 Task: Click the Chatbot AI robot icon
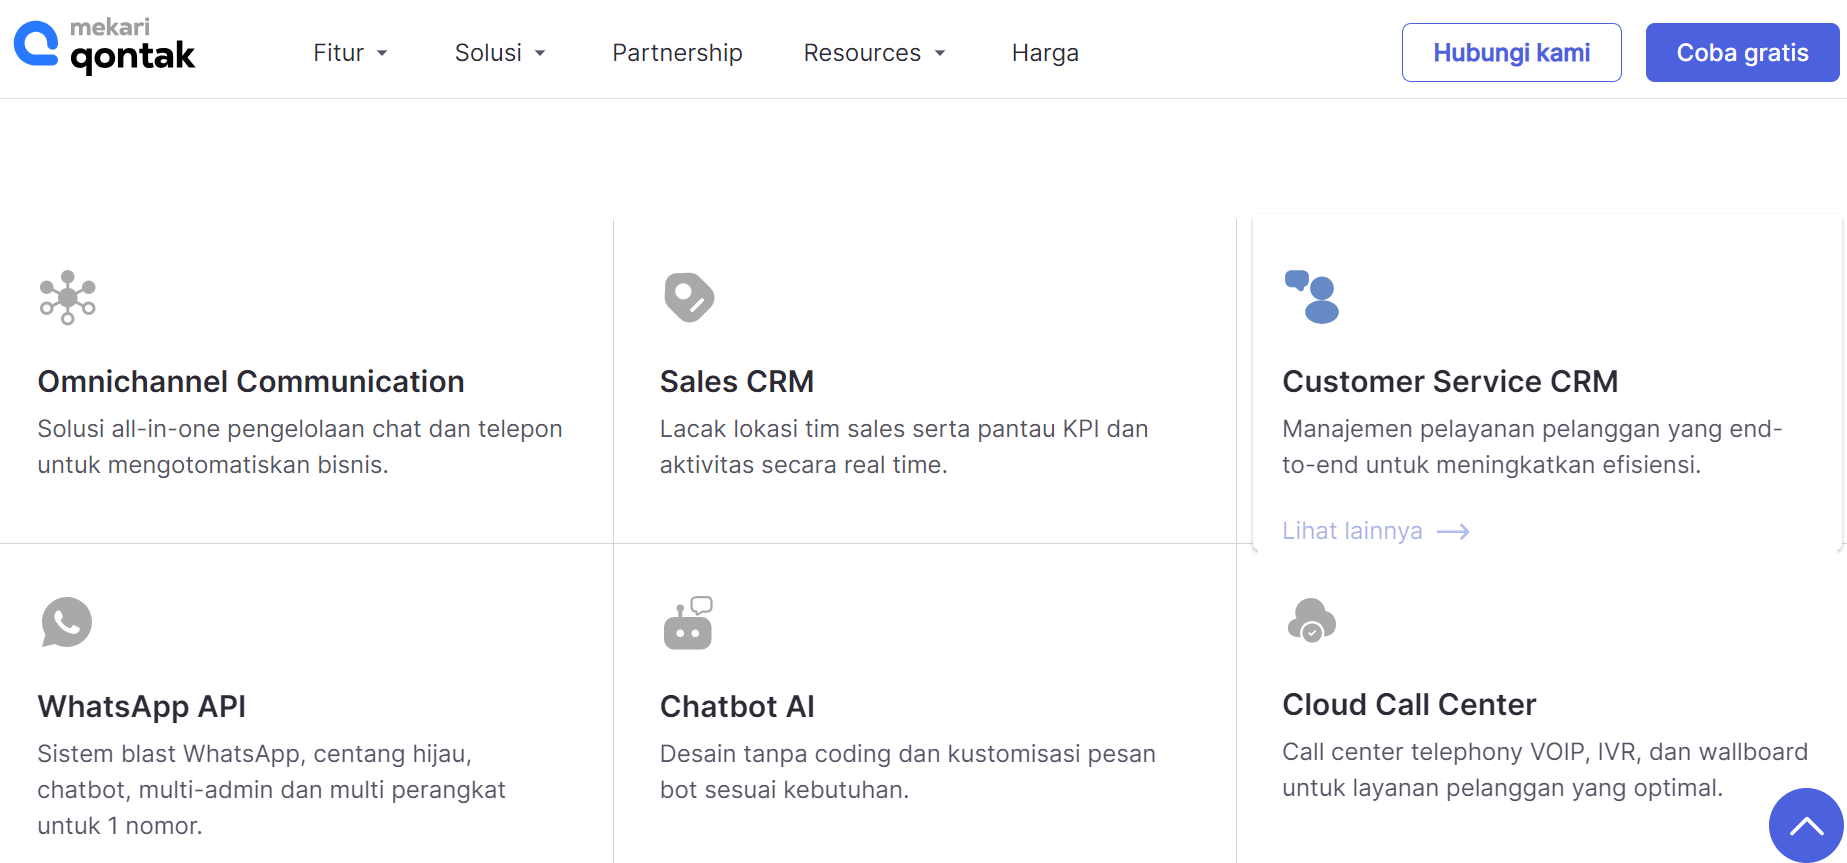pos(688,622)
